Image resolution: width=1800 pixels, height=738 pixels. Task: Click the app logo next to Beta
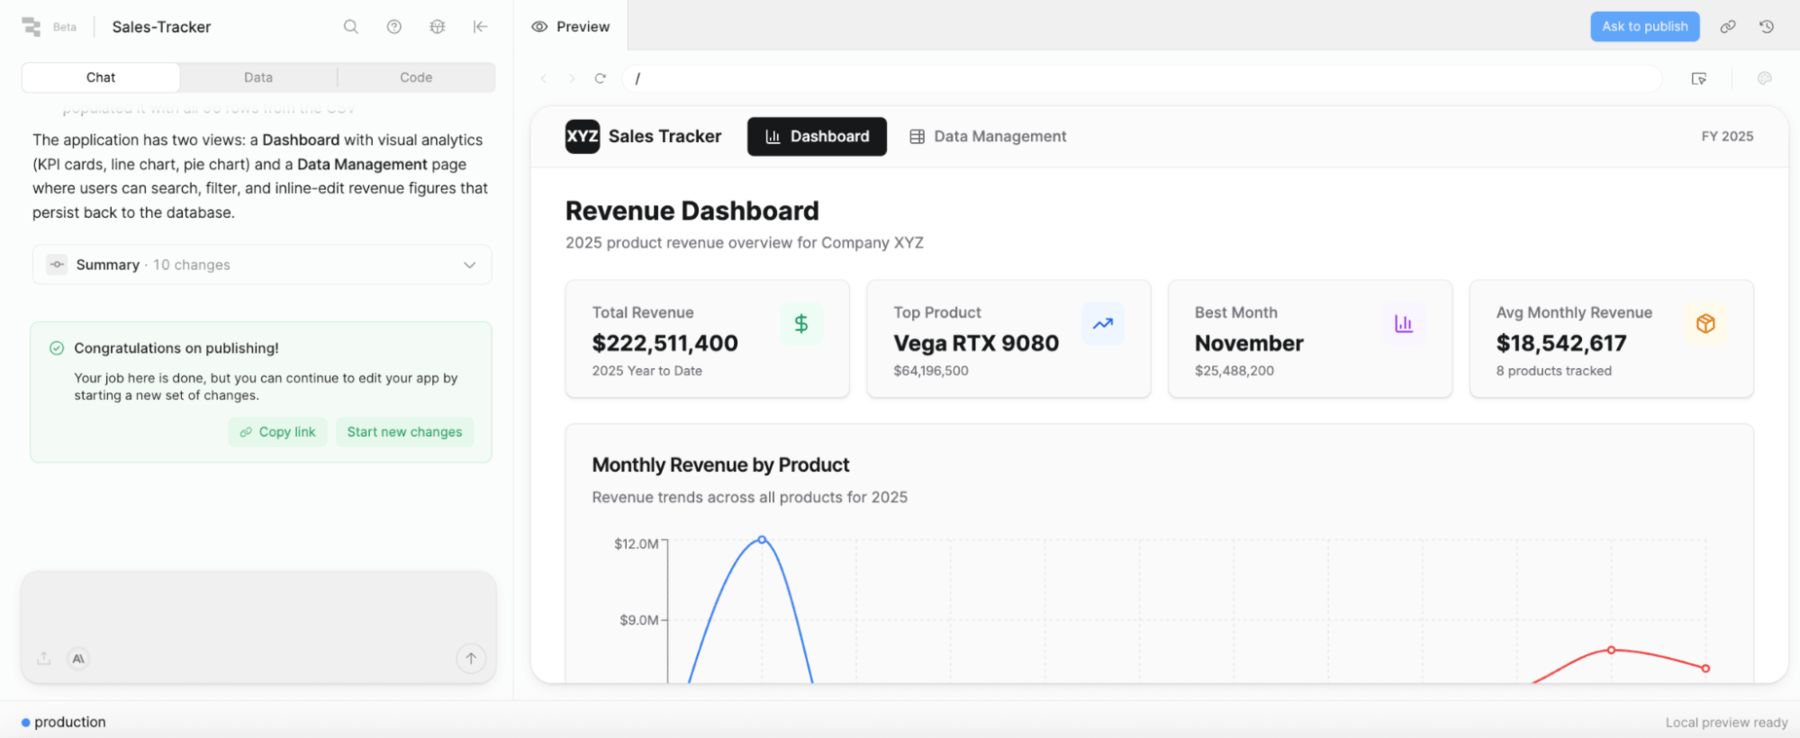(31, 27)
